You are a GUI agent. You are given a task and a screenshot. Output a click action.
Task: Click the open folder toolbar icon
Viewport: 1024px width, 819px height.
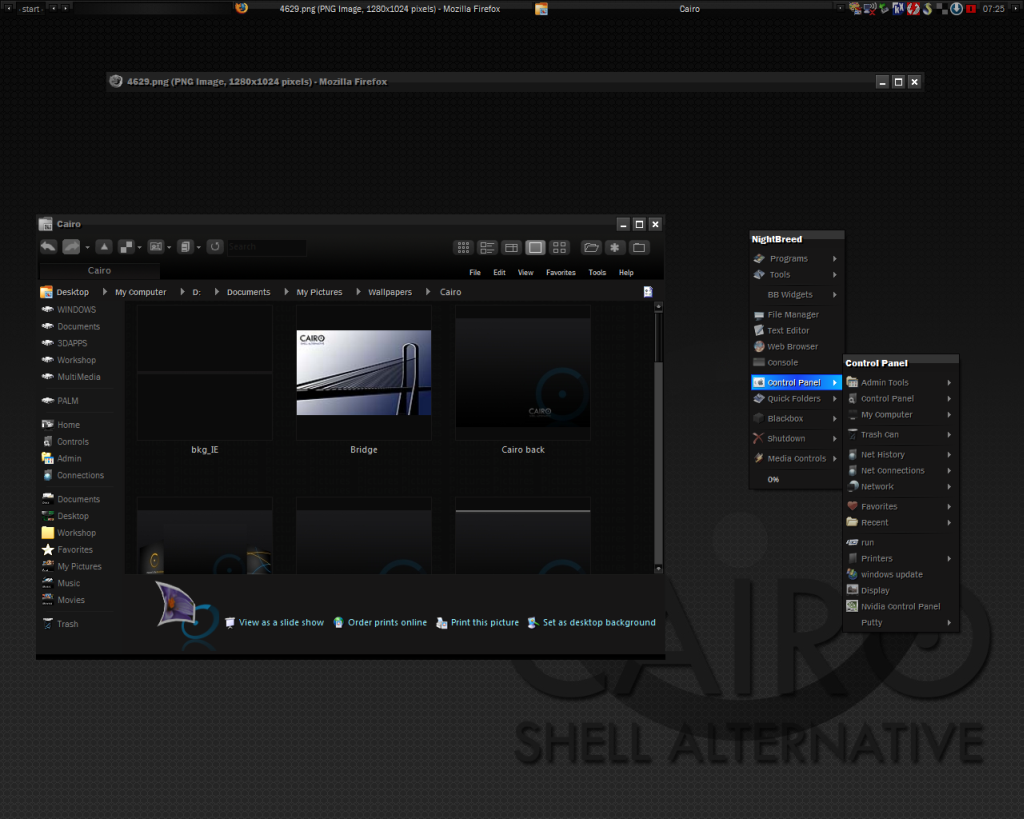pos(591,248)
